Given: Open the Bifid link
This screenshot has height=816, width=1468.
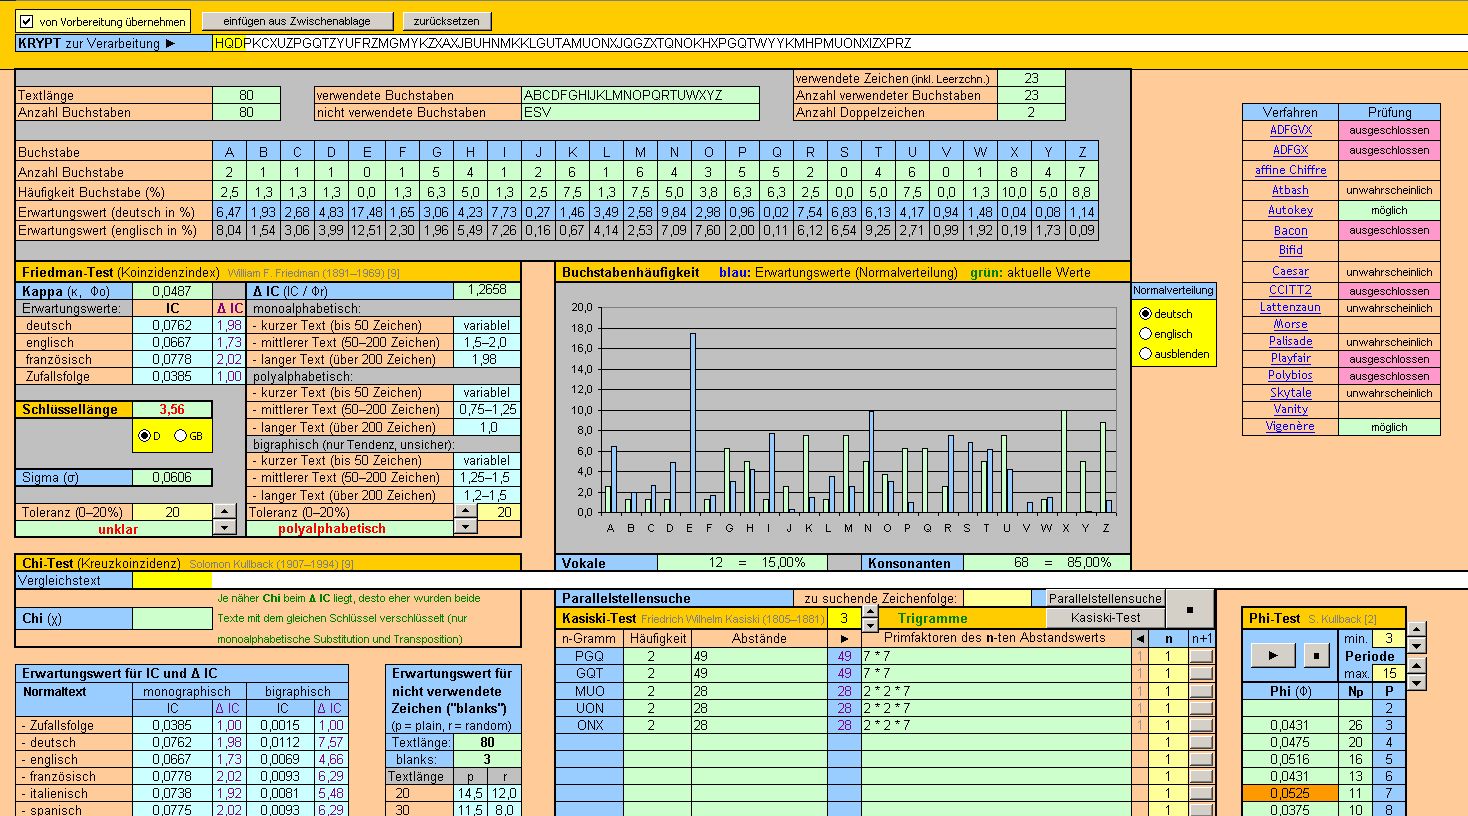Looking at the screenshot, I should click(x=1290, y=250).
